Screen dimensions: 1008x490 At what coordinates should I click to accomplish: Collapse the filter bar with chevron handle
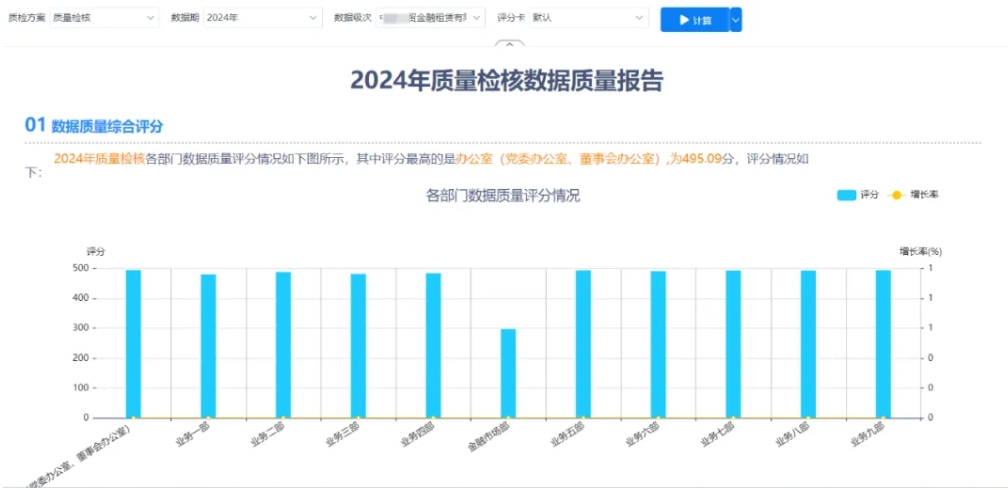point(509,43)
